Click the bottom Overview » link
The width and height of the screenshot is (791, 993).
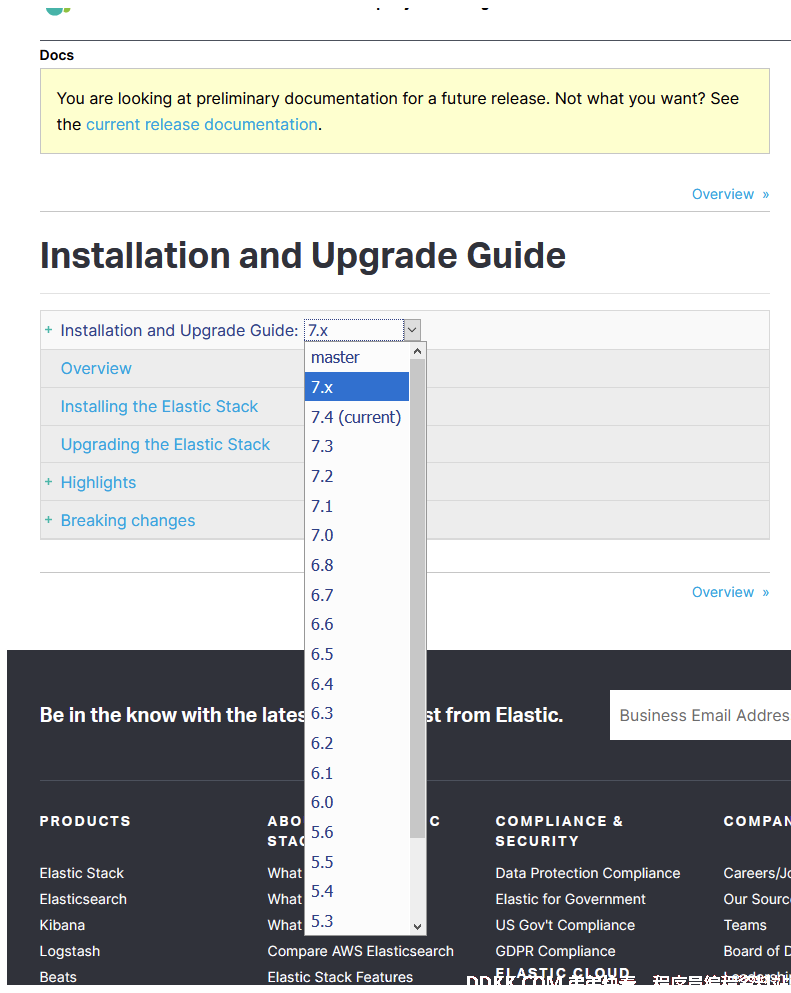pos(730,591)
